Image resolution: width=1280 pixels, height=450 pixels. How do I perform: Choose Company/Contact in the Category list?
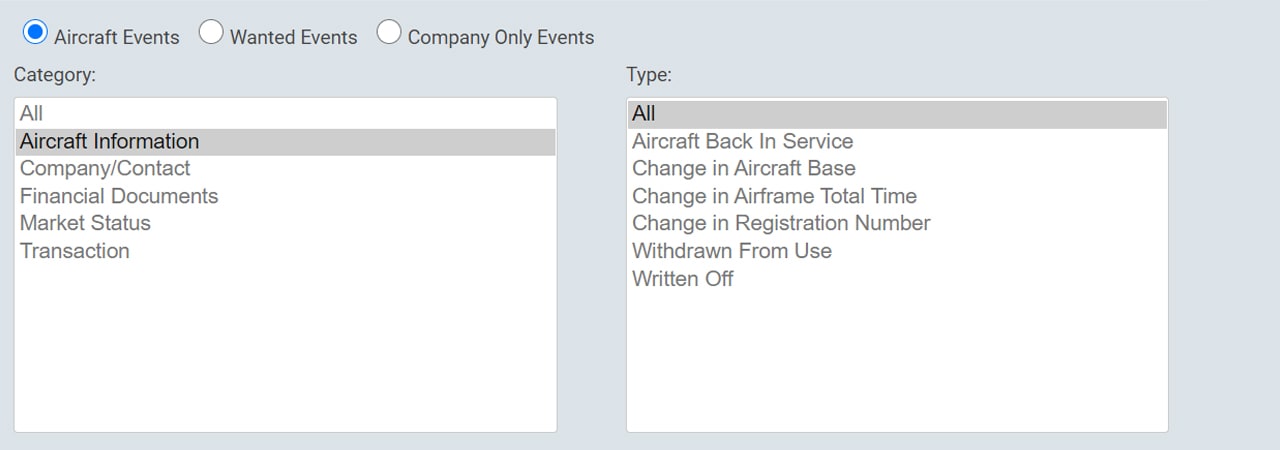point(285,168)
